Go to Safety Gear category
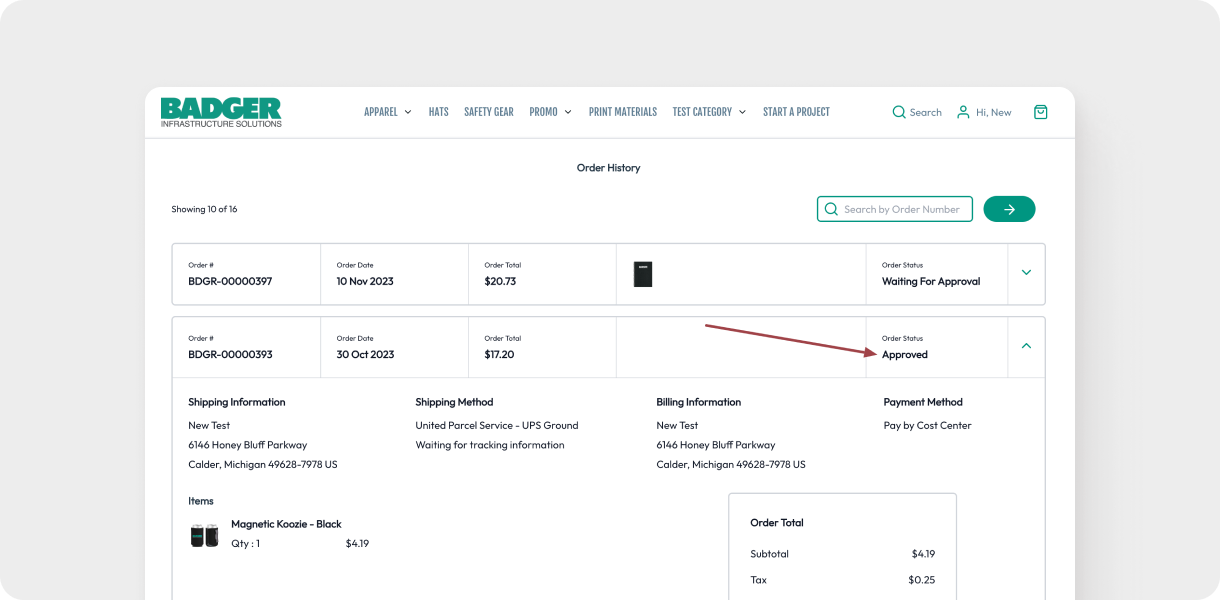The image size is (1220, 600). coord(489,112)
